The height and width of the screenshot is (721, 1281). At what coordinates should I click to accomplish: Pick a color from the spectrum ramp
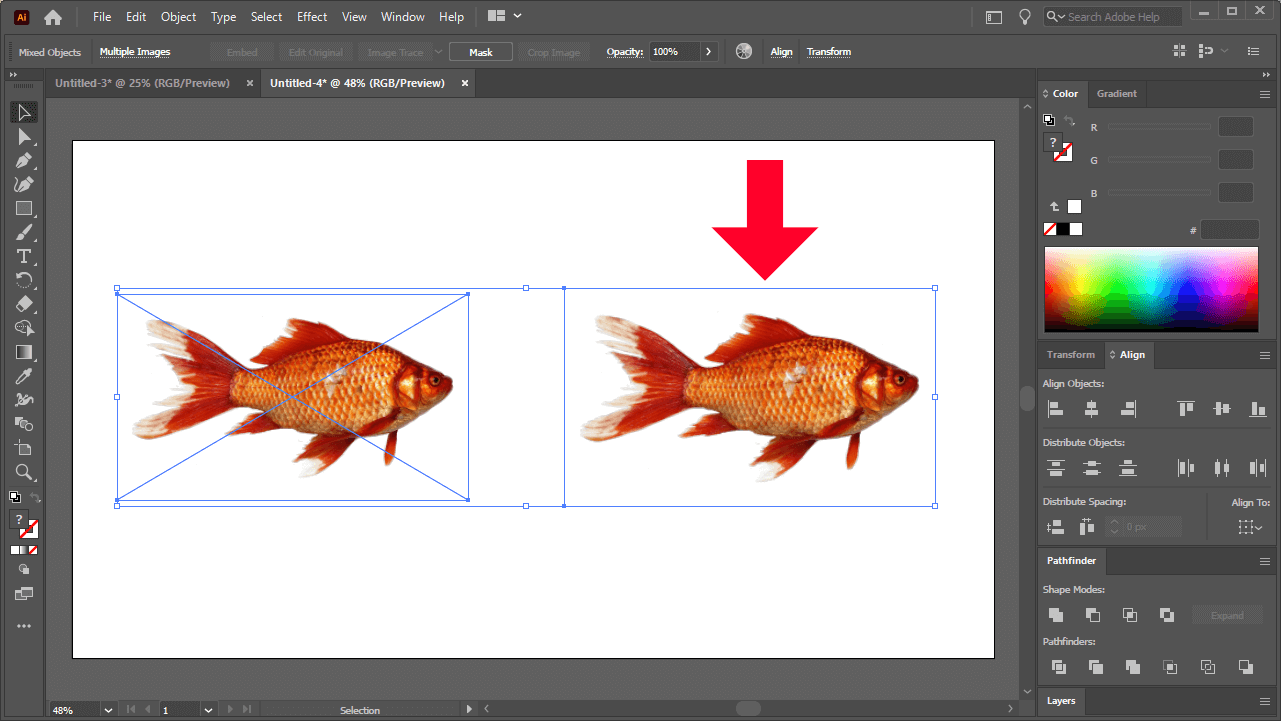click(x=1151, y=289)
